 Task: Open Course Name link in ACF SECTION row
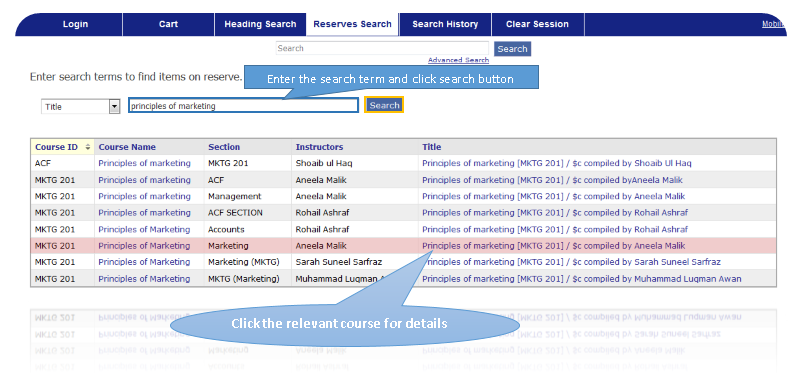(x=145, y=213)
